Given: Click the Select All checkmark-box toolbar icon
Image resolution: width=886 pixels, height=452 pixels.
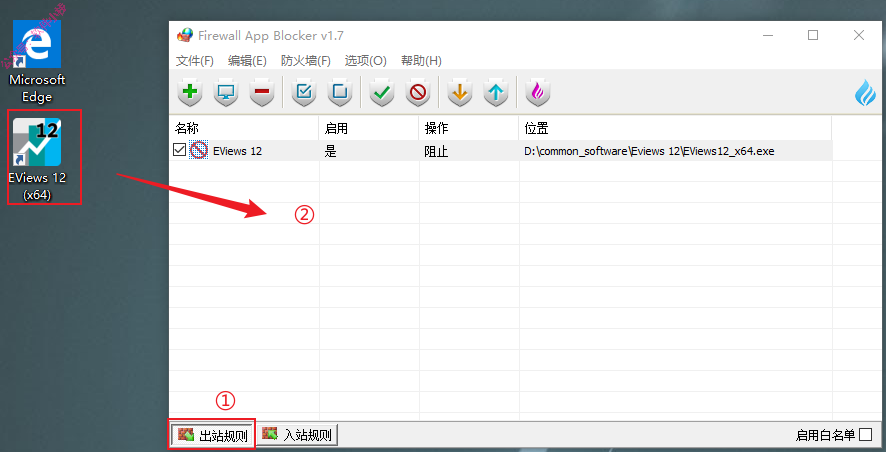Looking at the screenshot, I should pos(304,92).
